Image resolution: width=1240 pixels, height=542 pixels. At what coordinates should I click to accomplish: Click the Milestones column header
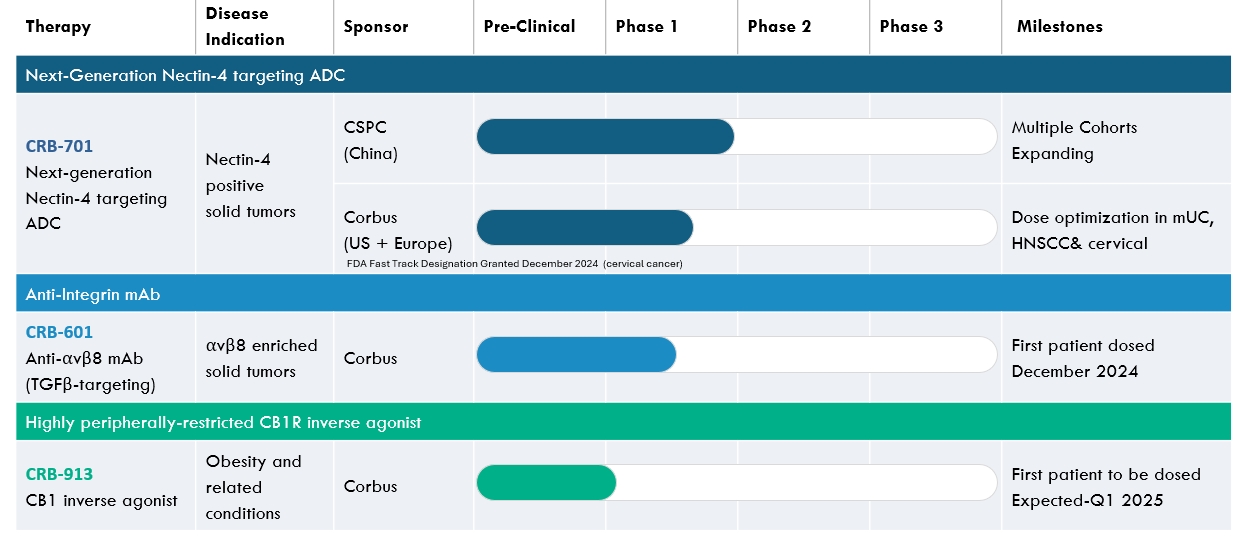click(x=1059, y=27)
